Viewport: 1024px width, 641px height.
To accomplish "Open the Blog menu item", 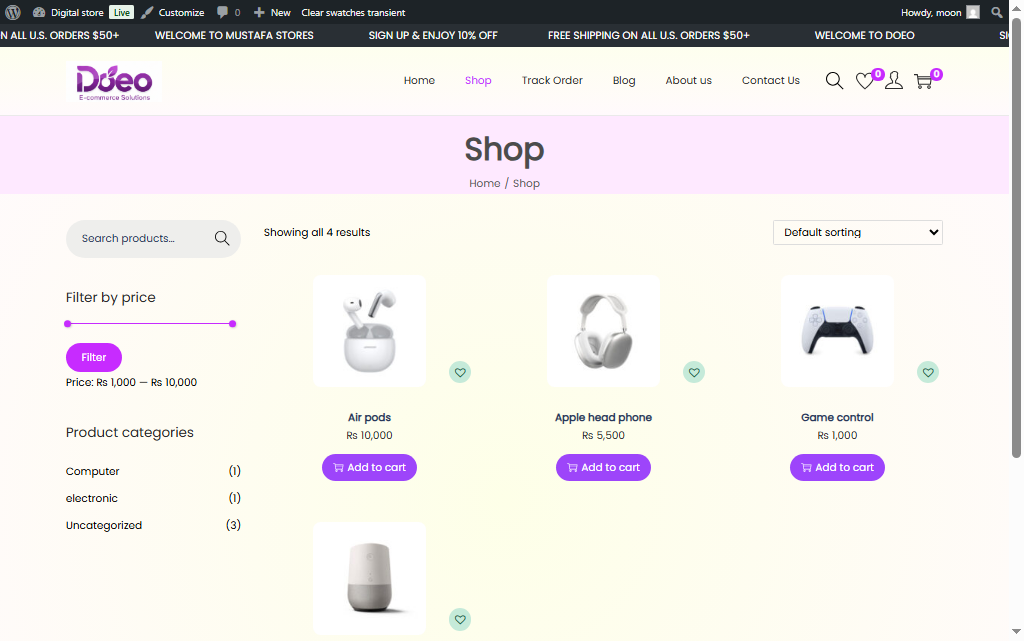I will (624, 80).
